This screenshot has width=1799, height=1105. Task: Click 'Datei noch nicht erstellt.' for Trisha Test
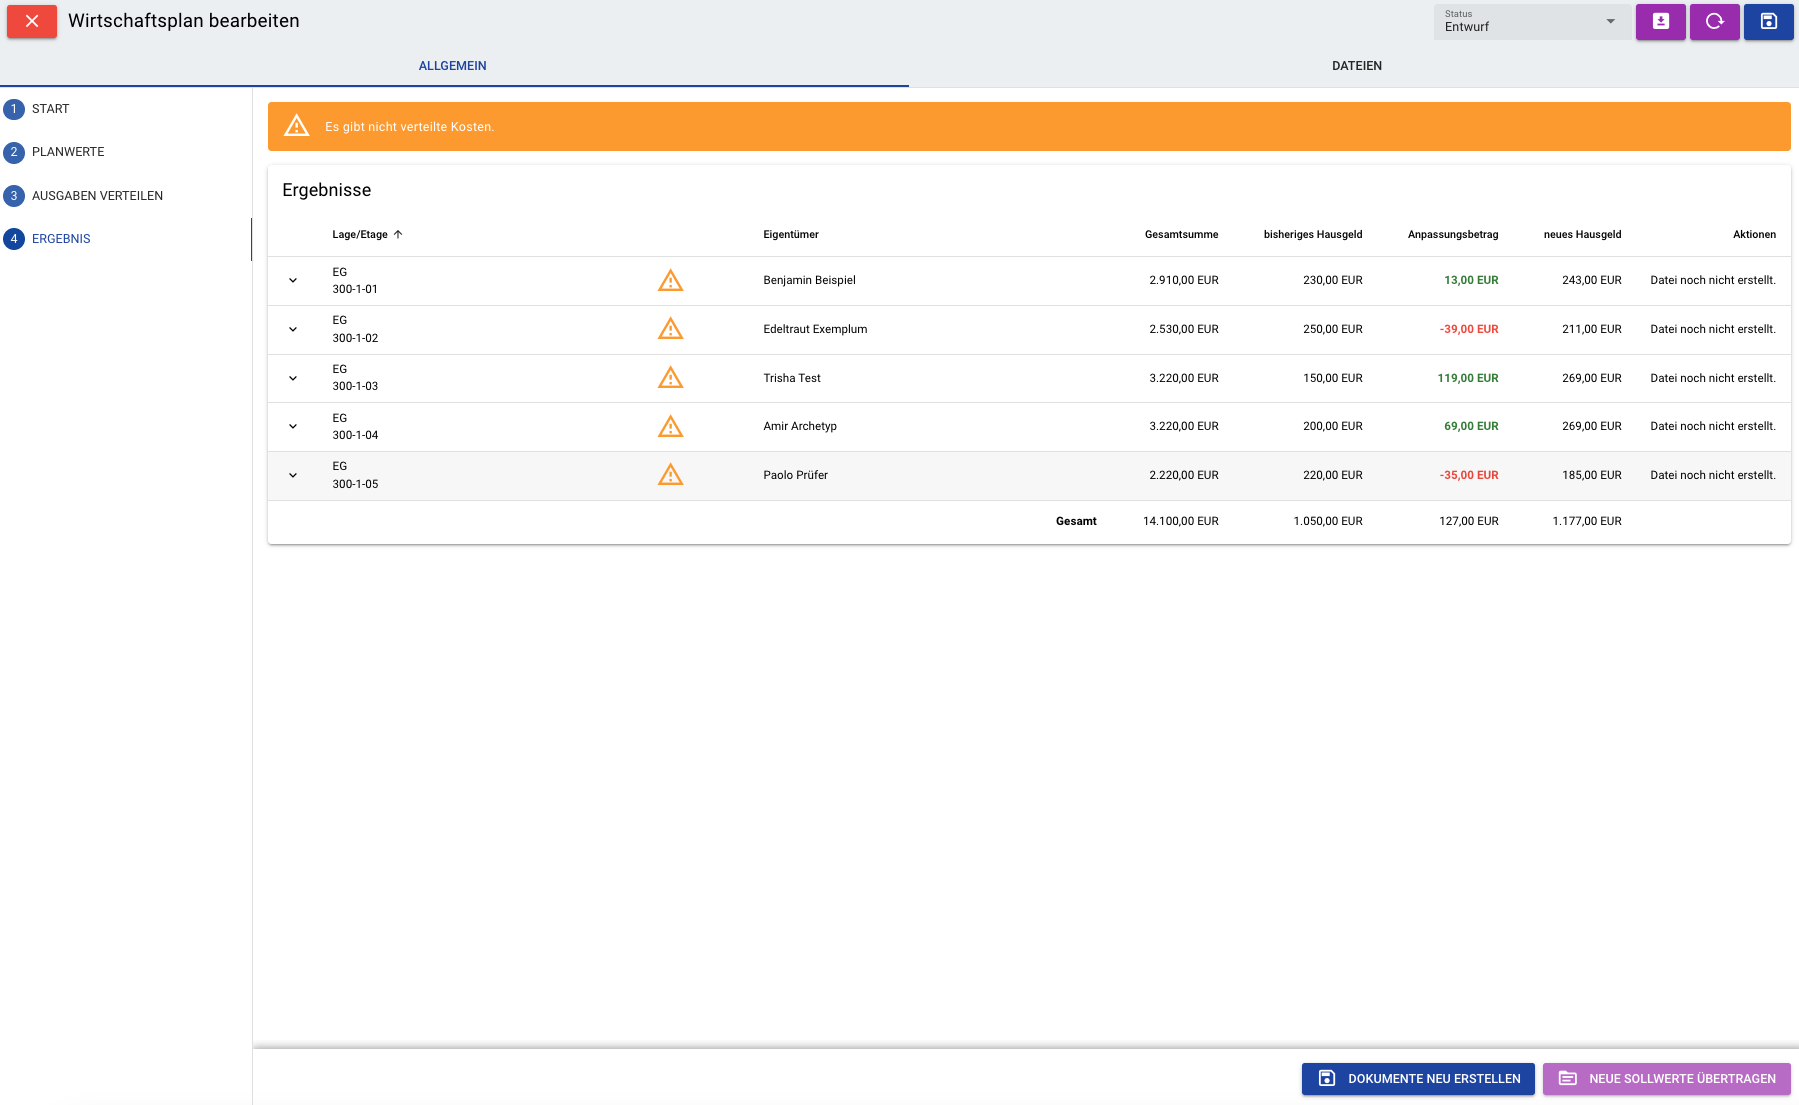tap(1713, 379)
